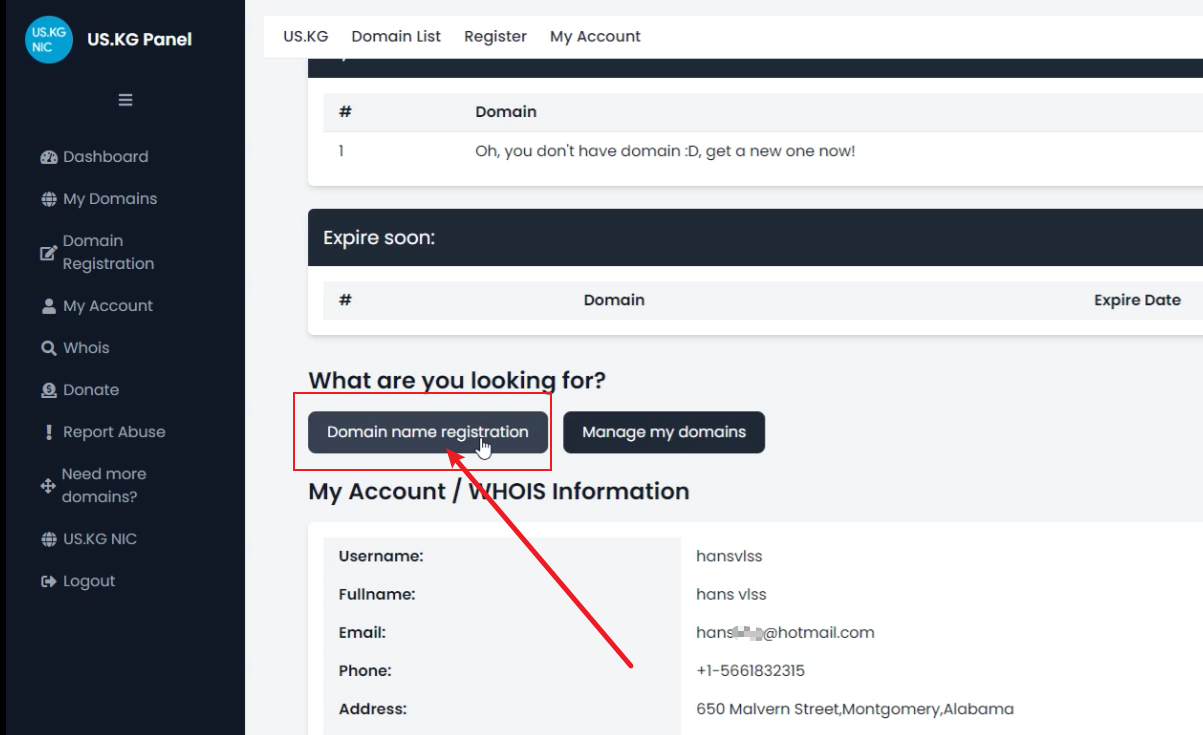
Task: Click the Logout arrow icon
Action: (49, 581)
